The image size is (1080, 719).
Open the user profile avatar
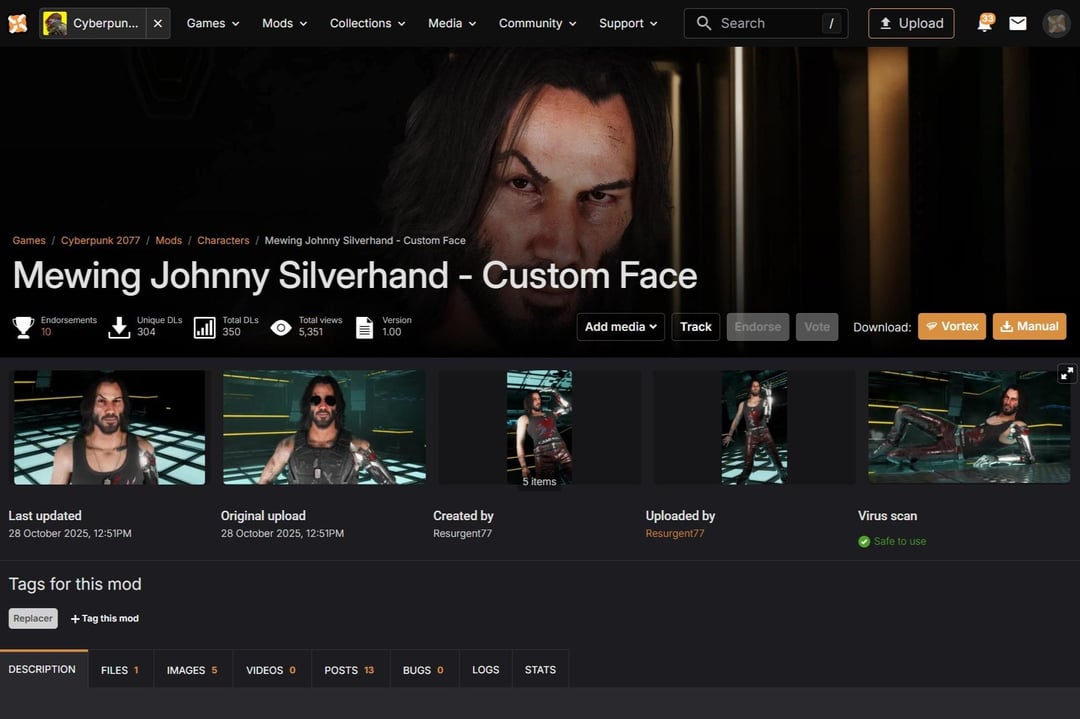pos(1055,23)
